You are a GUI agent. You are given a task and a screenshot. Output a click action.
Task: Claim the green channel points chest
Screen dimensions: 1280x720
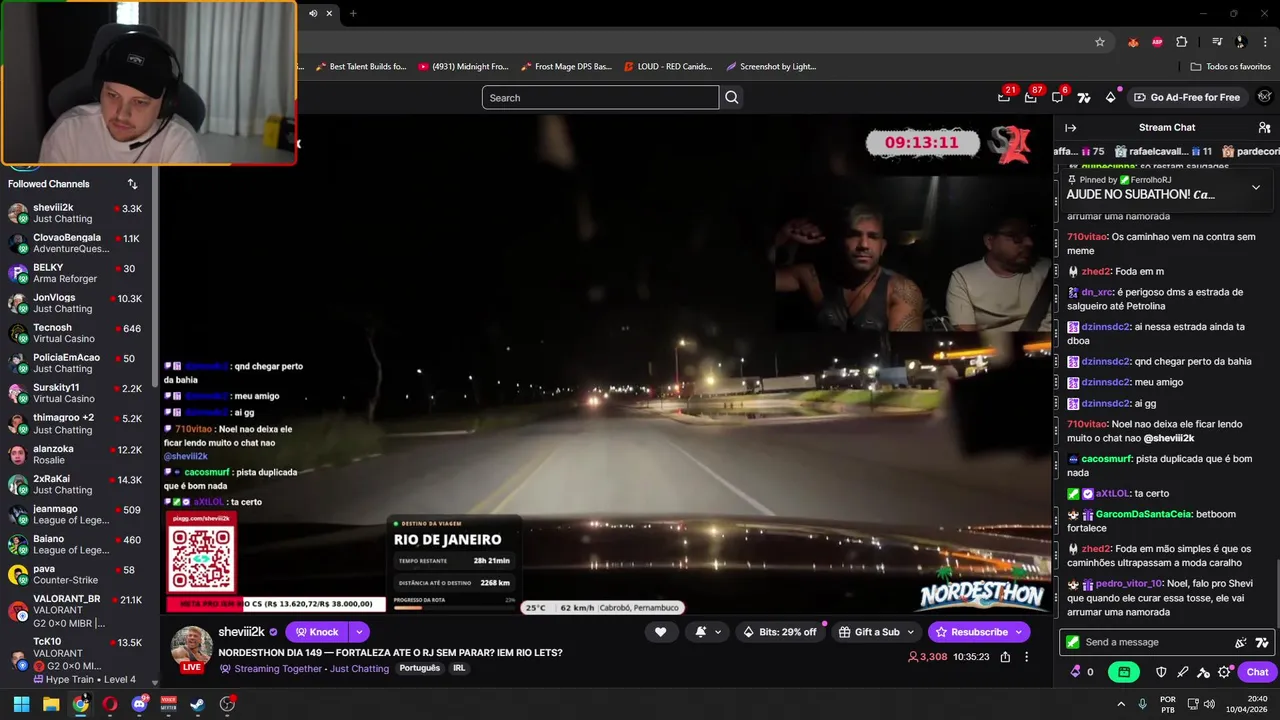tap(1124, 672)
